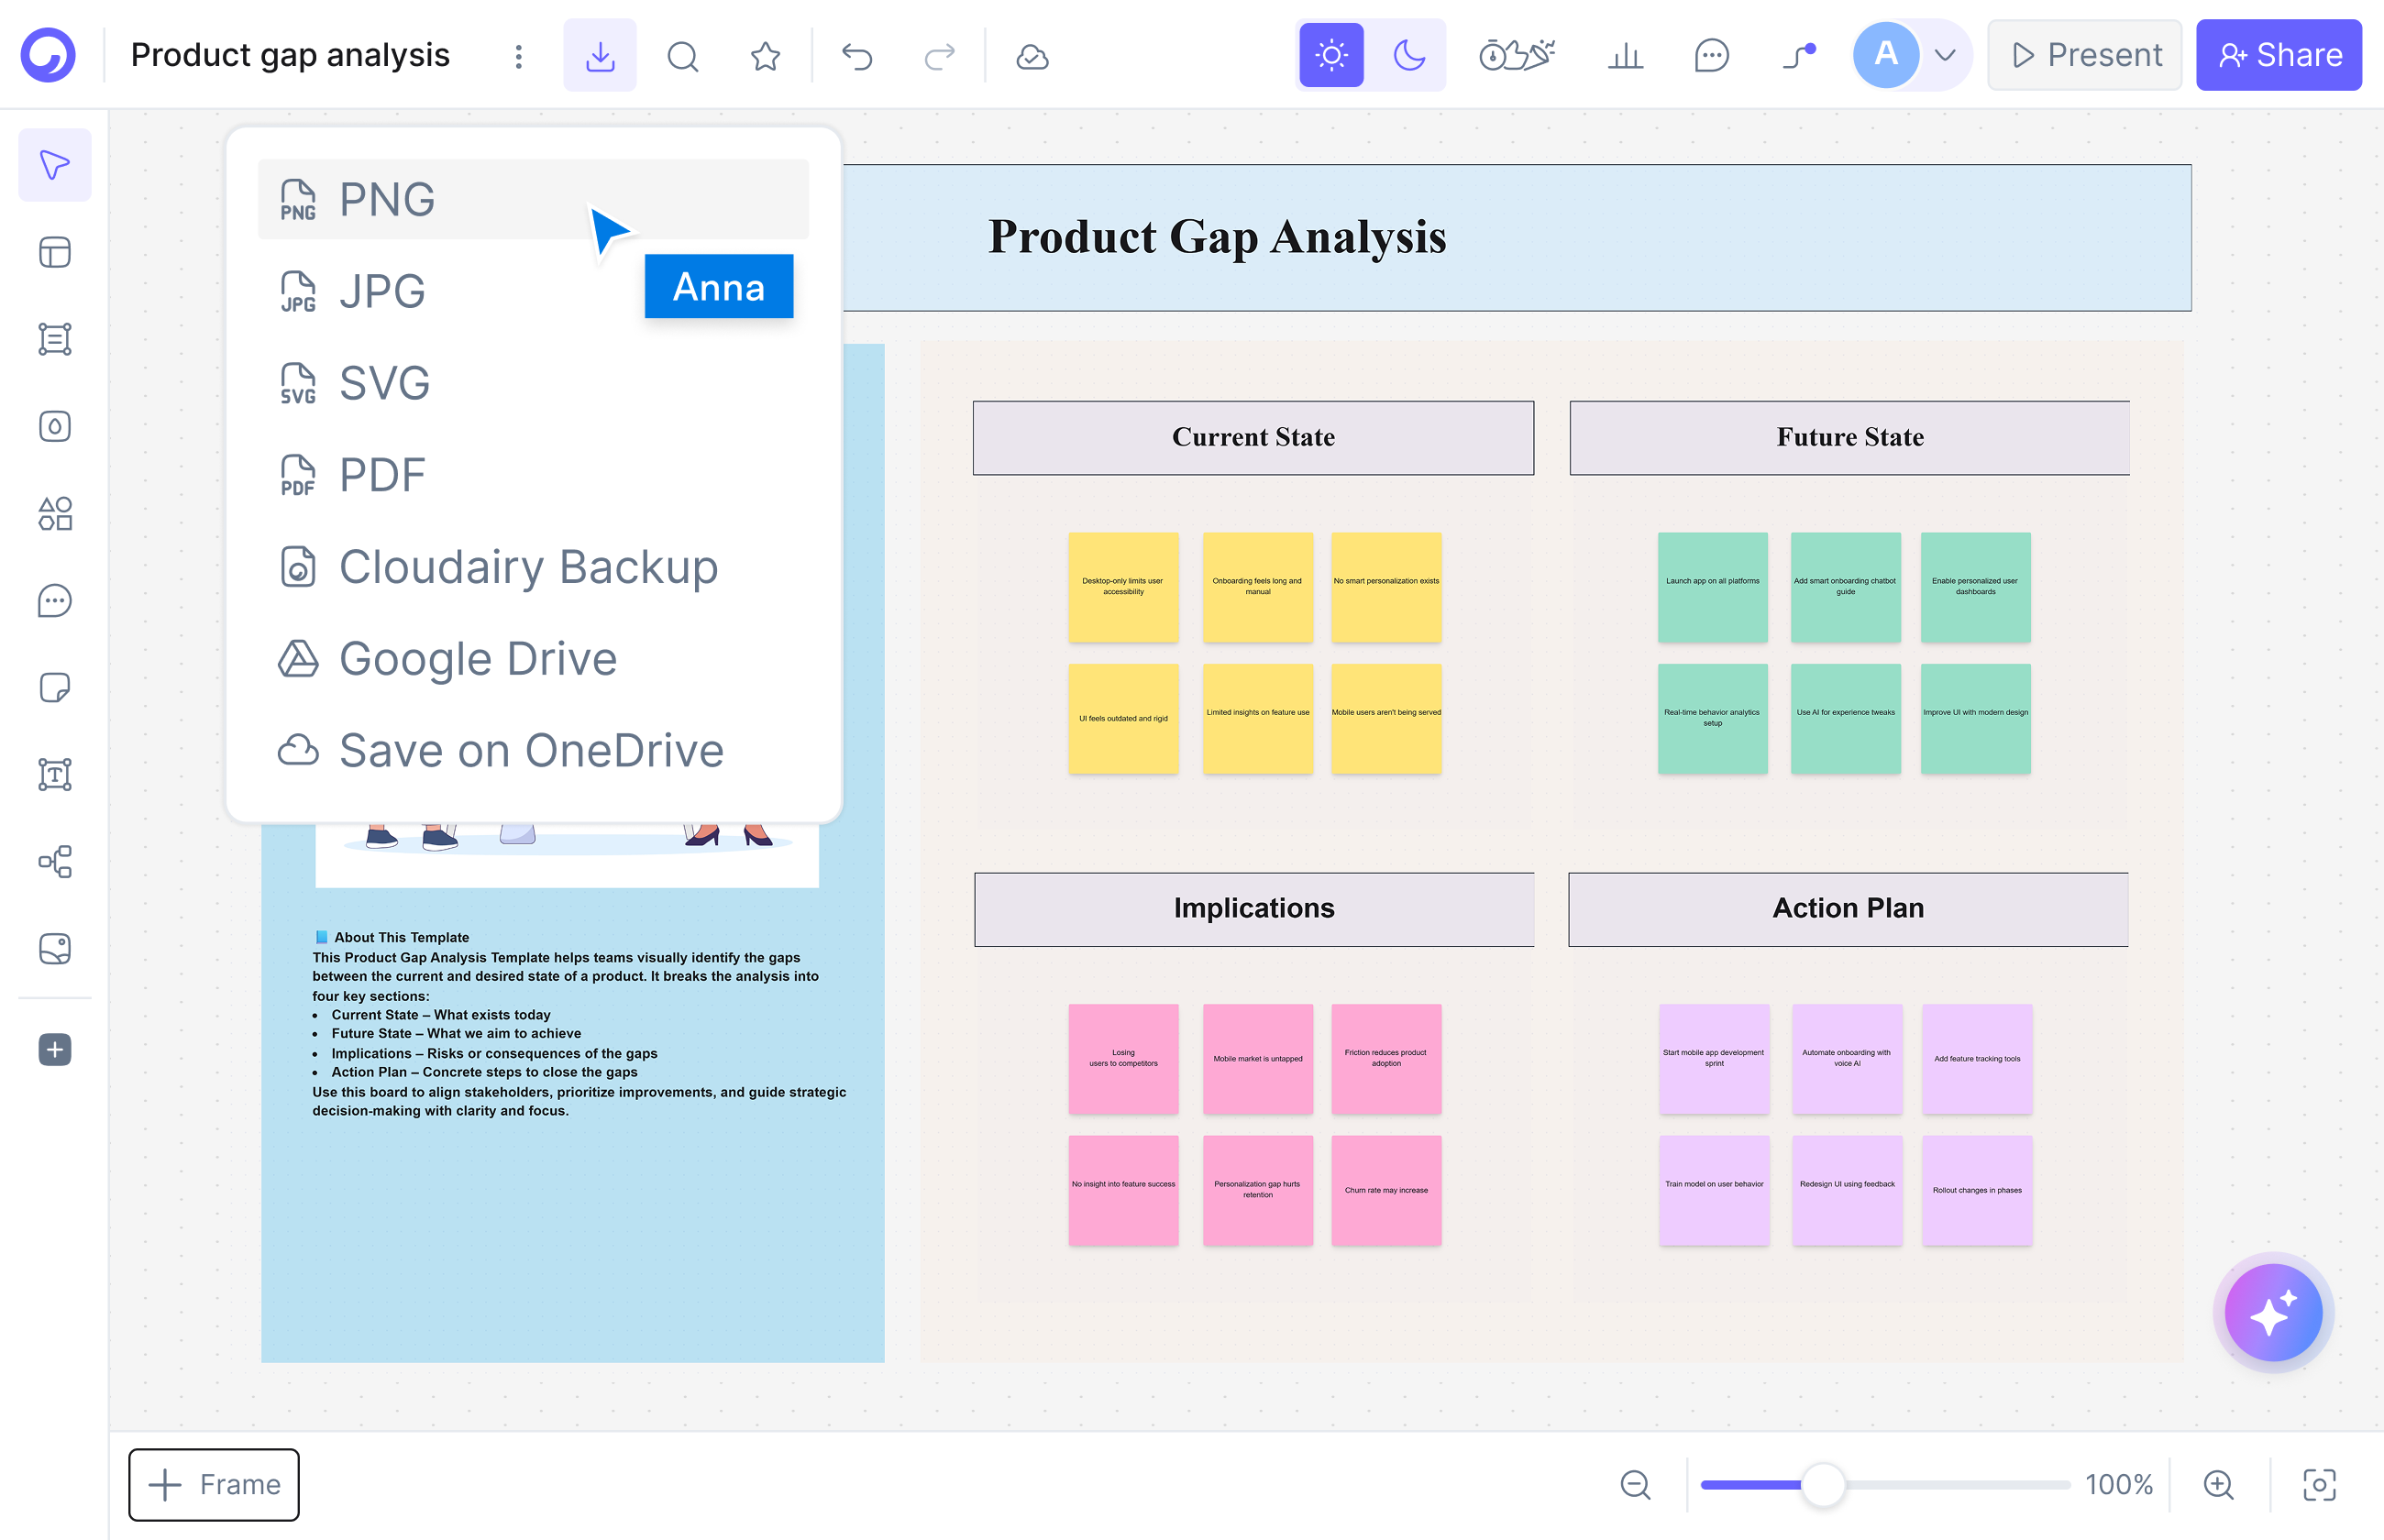The image size is (2384, 1540).
Task: Open the AI assistant sparkle button
Action: pyautogui.click(x=2273, y=1312)
